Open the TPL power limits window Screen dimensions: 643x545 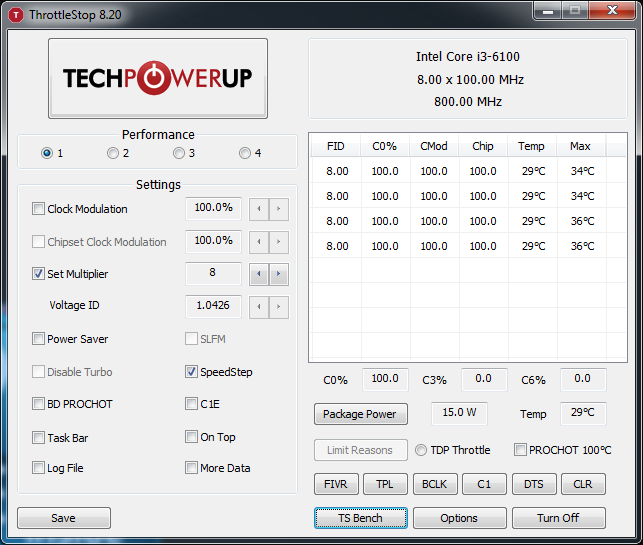point(385,484)
